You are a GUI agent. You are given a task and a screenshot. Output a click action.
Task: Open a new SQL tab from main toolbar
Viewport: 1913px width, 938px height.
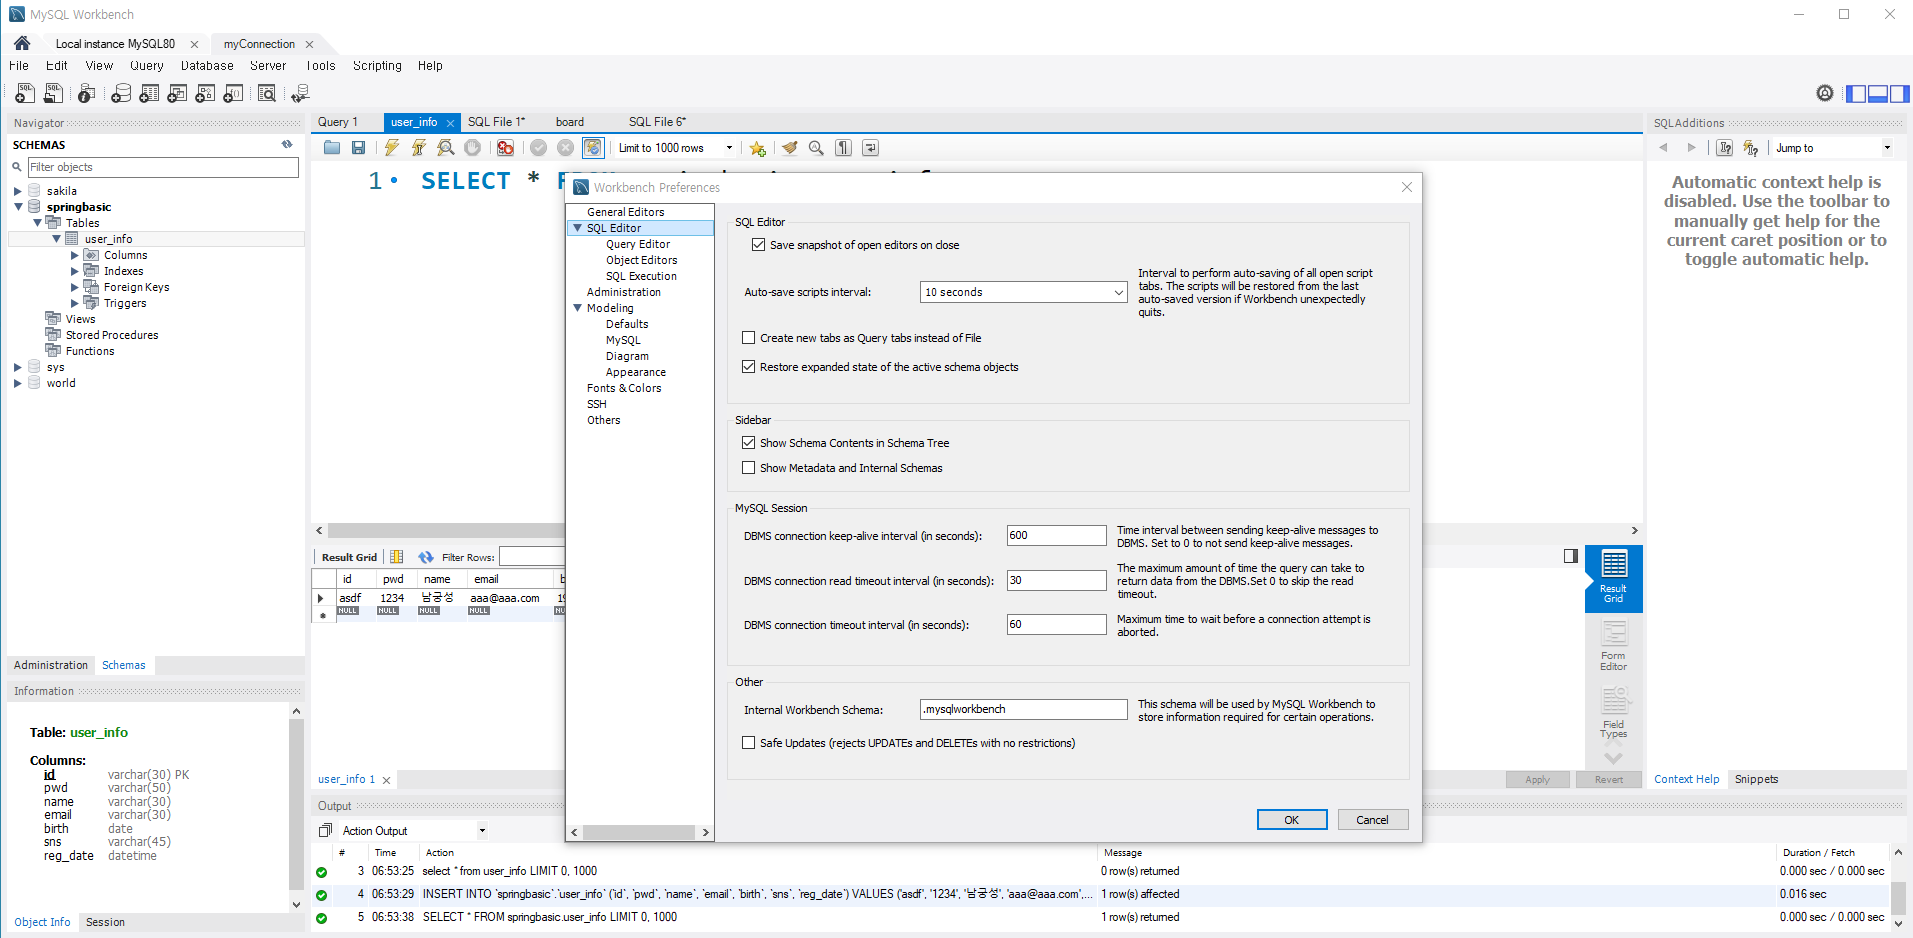(x=24, y=93)
